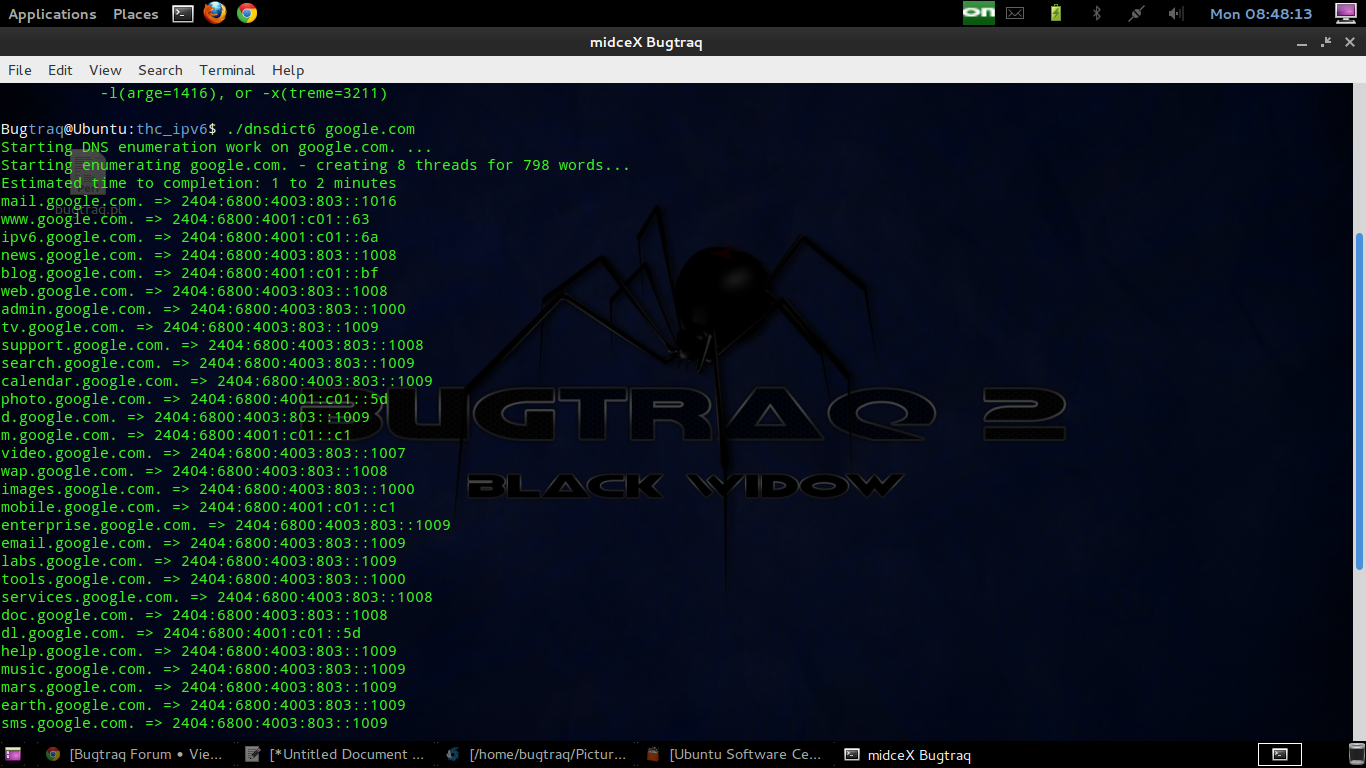Click the 'earth.google.com.' result line
Screen dimensions: 1366x768
(x=203, y=705)
